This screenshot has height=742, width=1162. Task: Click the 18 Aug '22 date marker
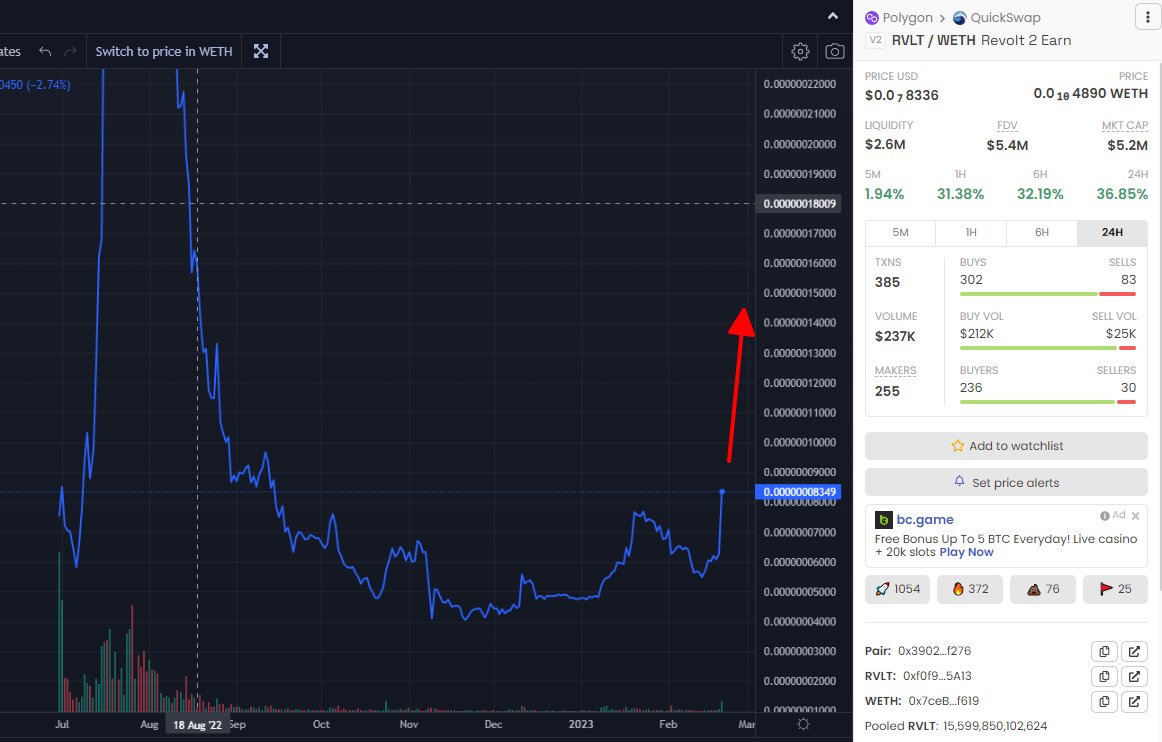[197, 725]
